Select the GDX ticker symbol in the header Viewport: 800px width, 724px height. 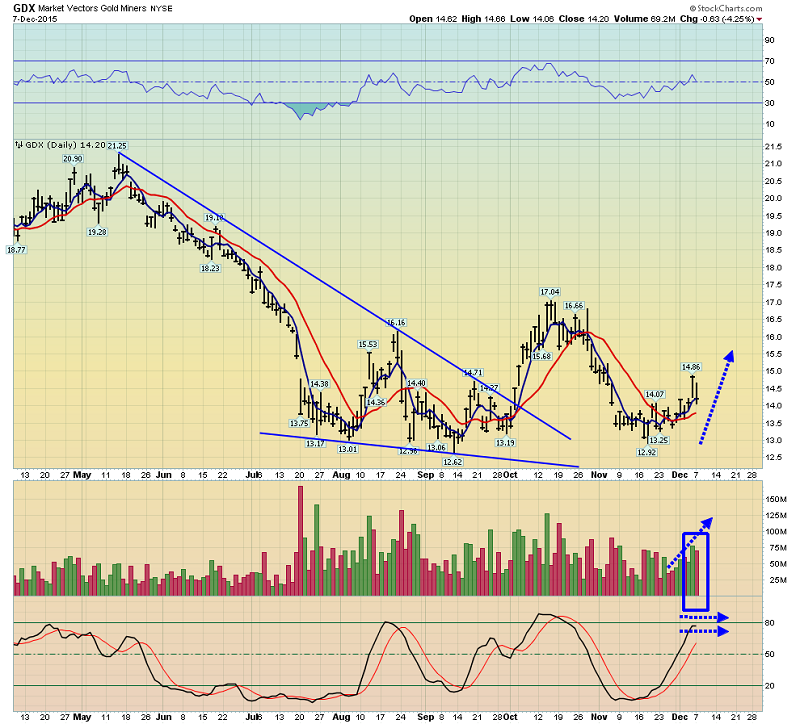24,8
